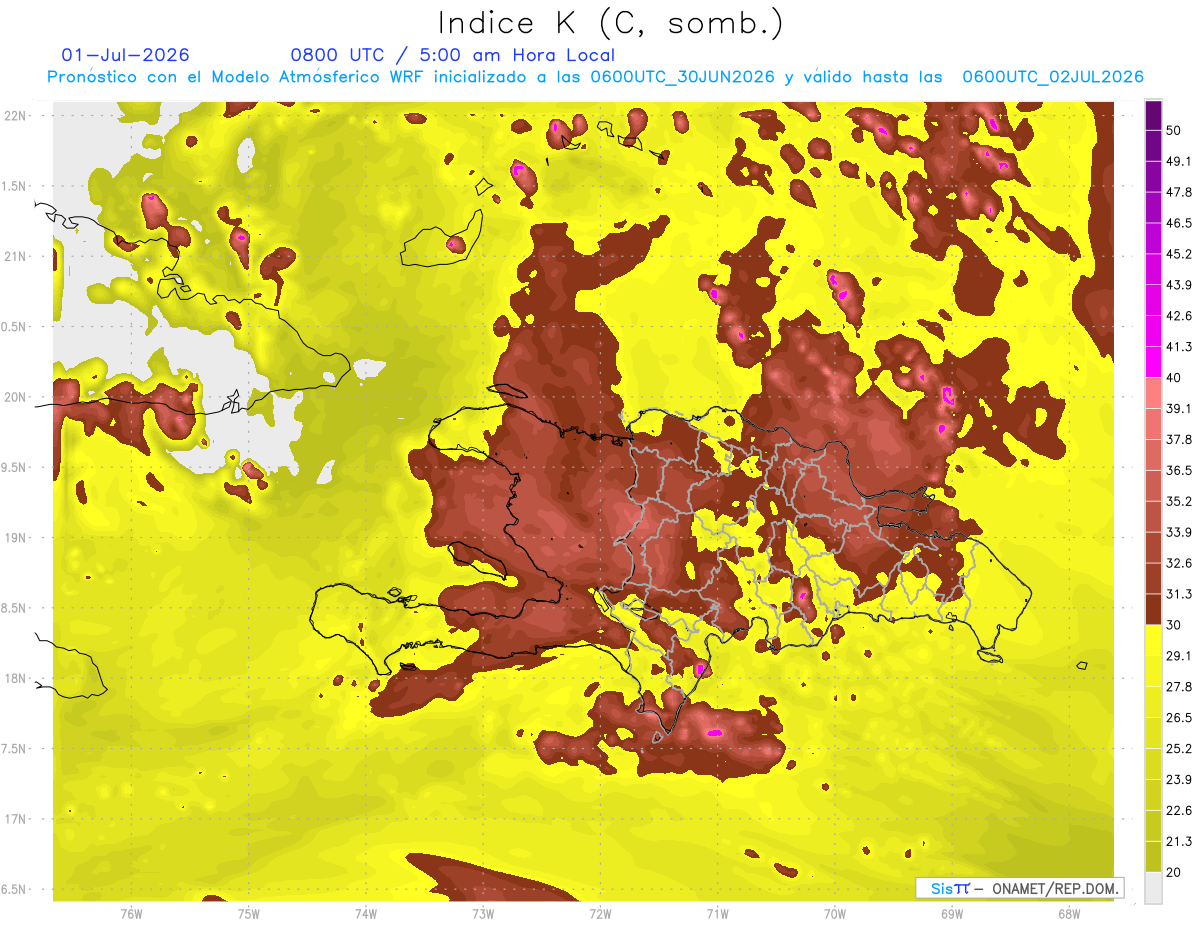
Task: Click the colorbar value "22.6"
Action: [1179, 811]
